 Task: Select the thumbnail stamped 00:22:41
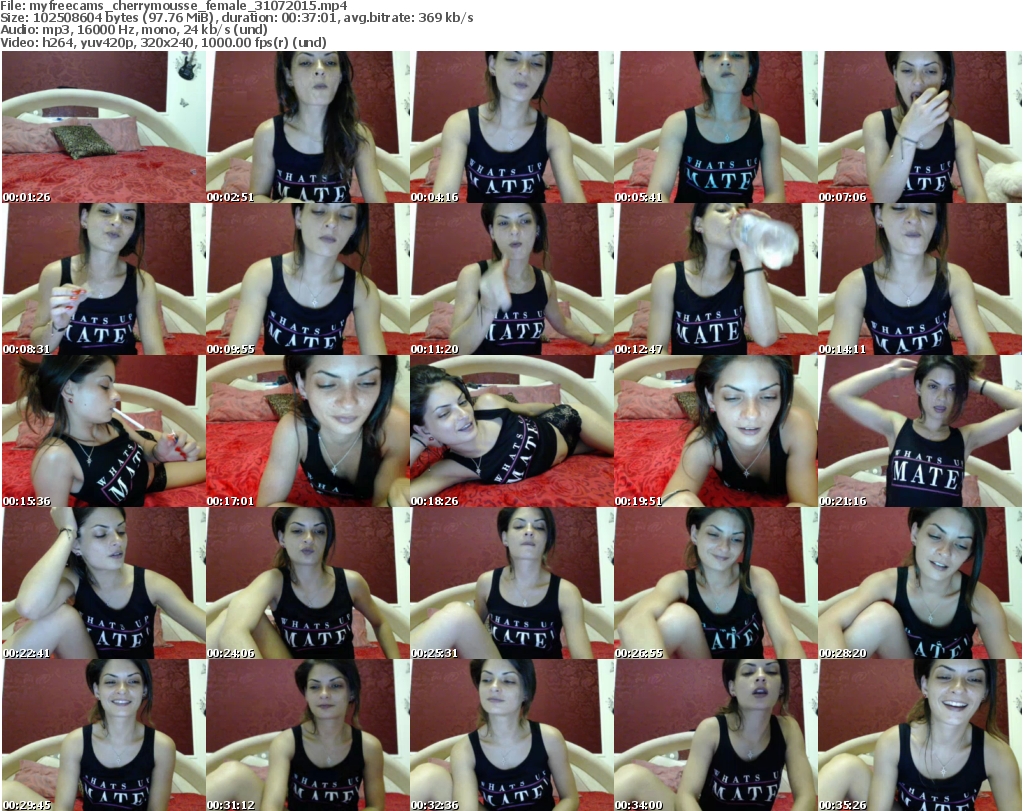(x=104, y=583)
